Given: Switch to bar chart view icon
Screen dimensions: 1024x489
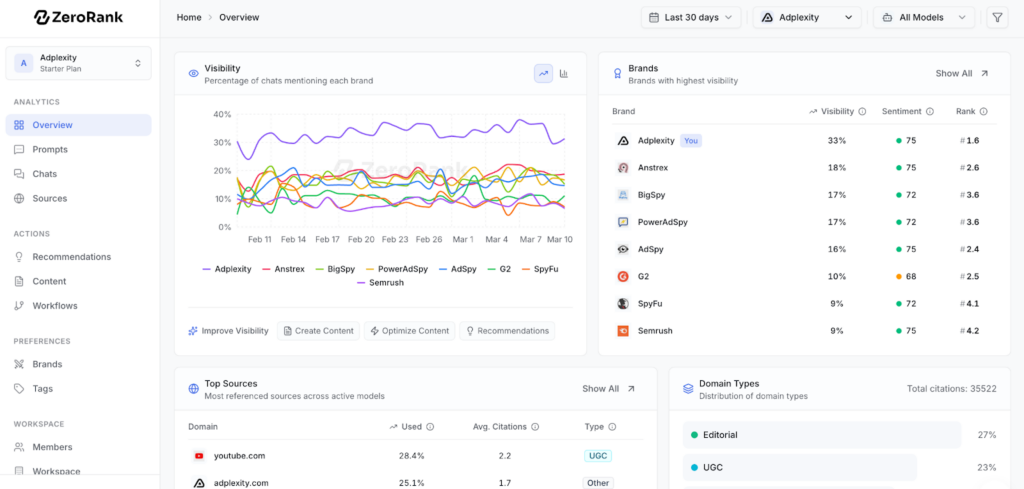Looking at the screenshot, I should [x=564, y=73].
